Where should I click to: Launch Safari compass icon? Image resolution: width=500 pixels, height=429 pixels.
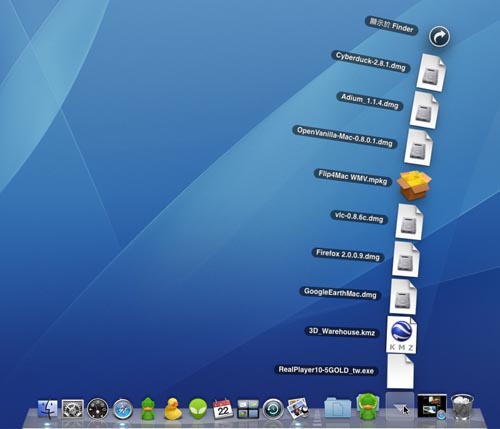click(123, 409)
